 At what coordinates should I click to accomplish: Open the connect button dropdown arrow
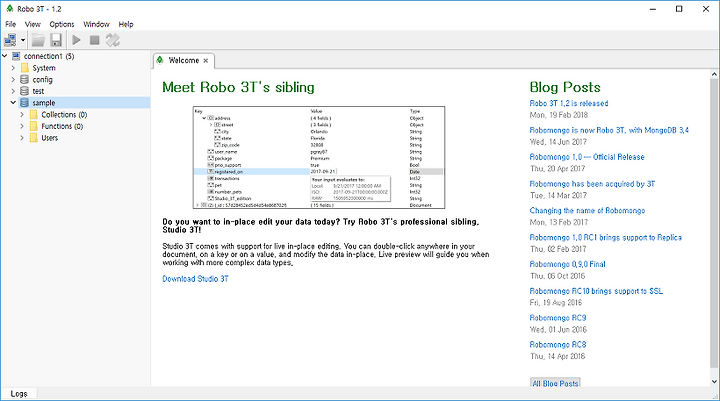tap(22, 40)
